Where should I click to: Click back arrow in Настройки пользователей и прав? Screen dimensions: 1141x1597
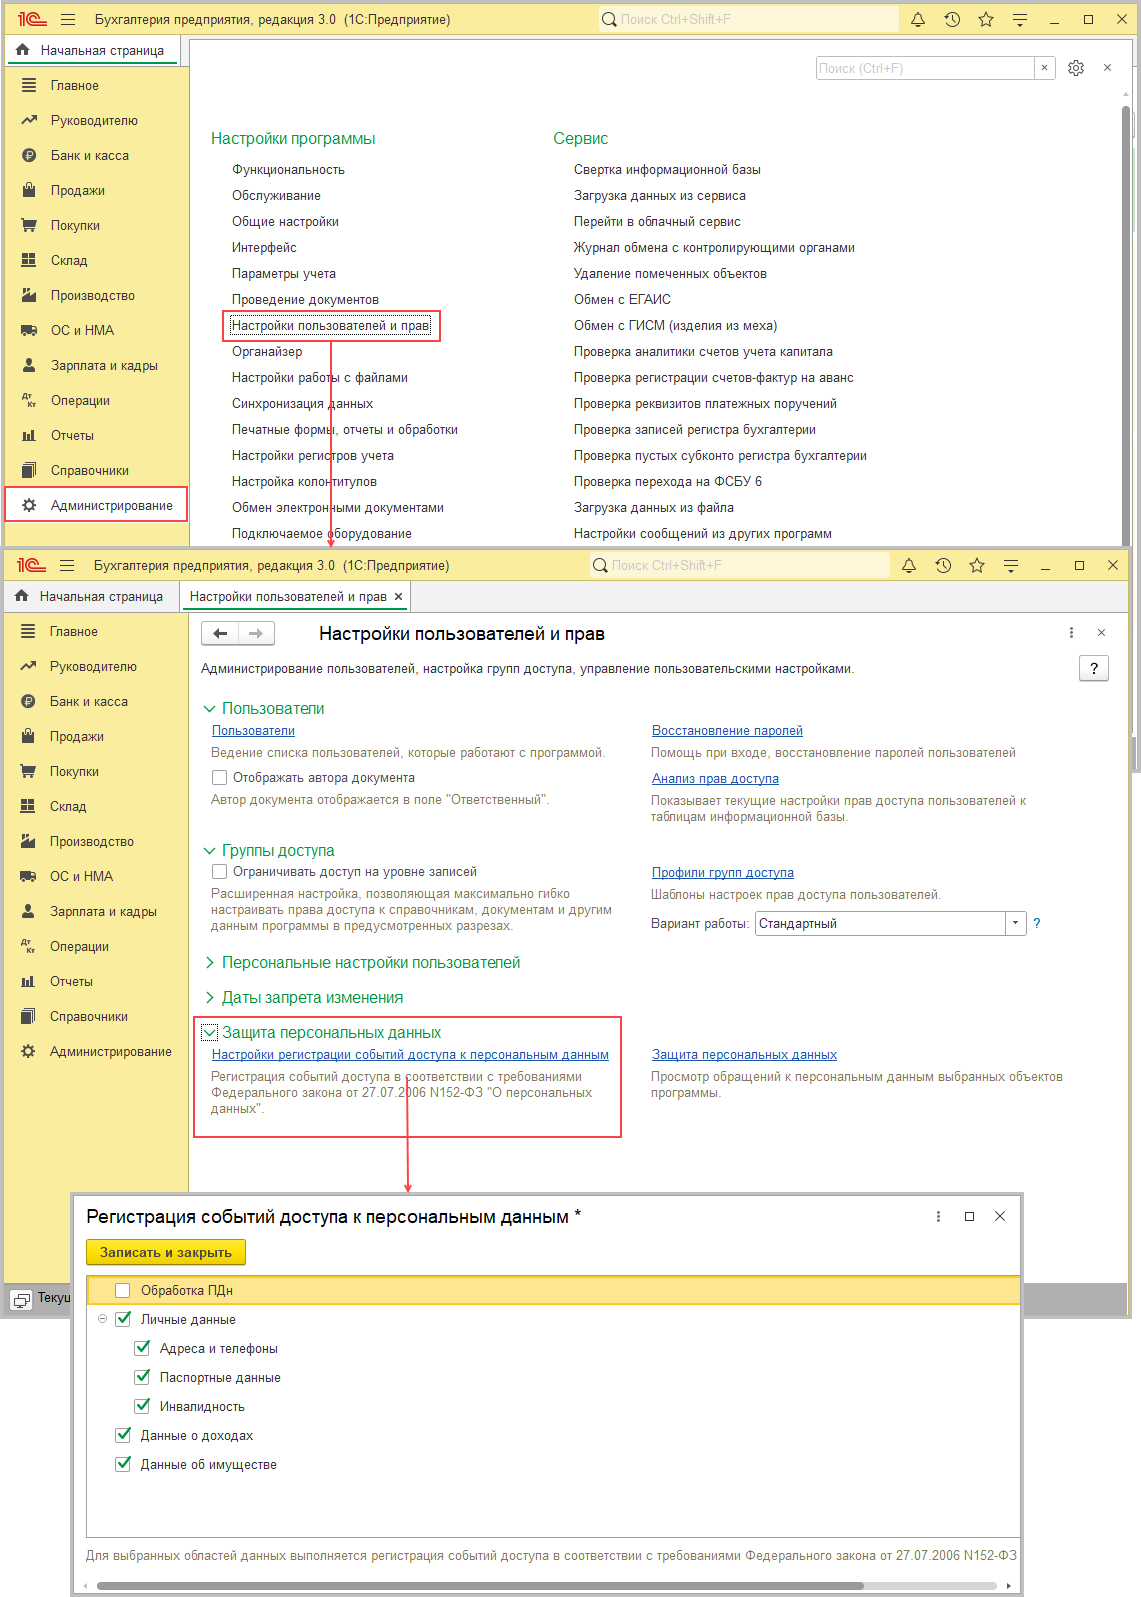click(x=220, y=633)
